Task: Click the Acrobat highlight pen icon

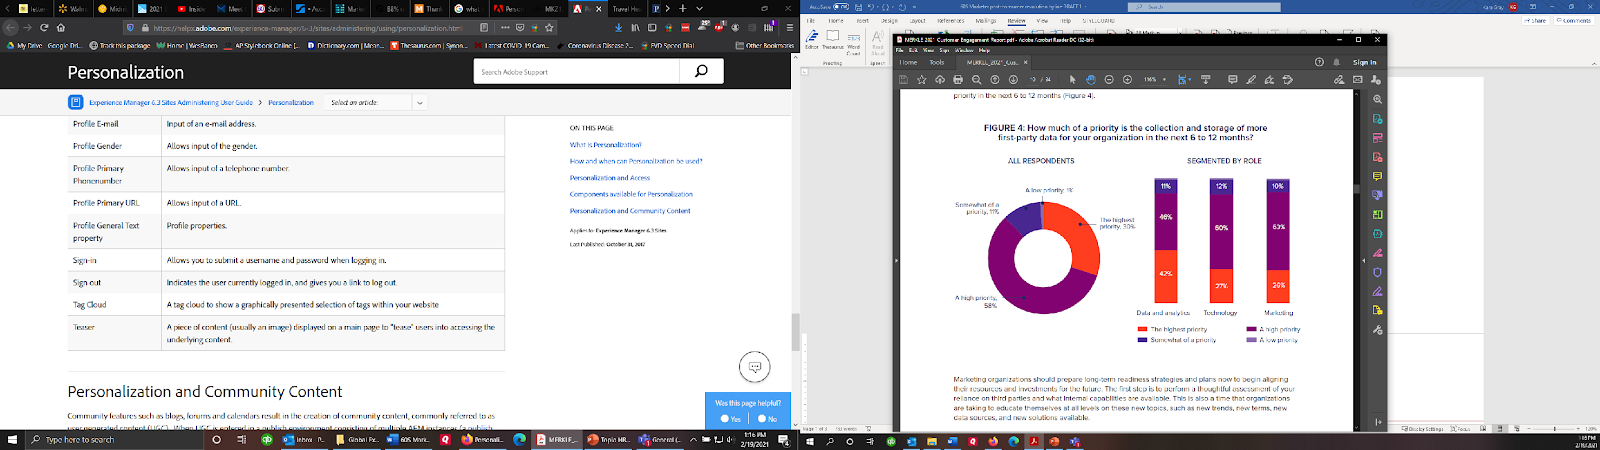Action: coord(1251,79)
